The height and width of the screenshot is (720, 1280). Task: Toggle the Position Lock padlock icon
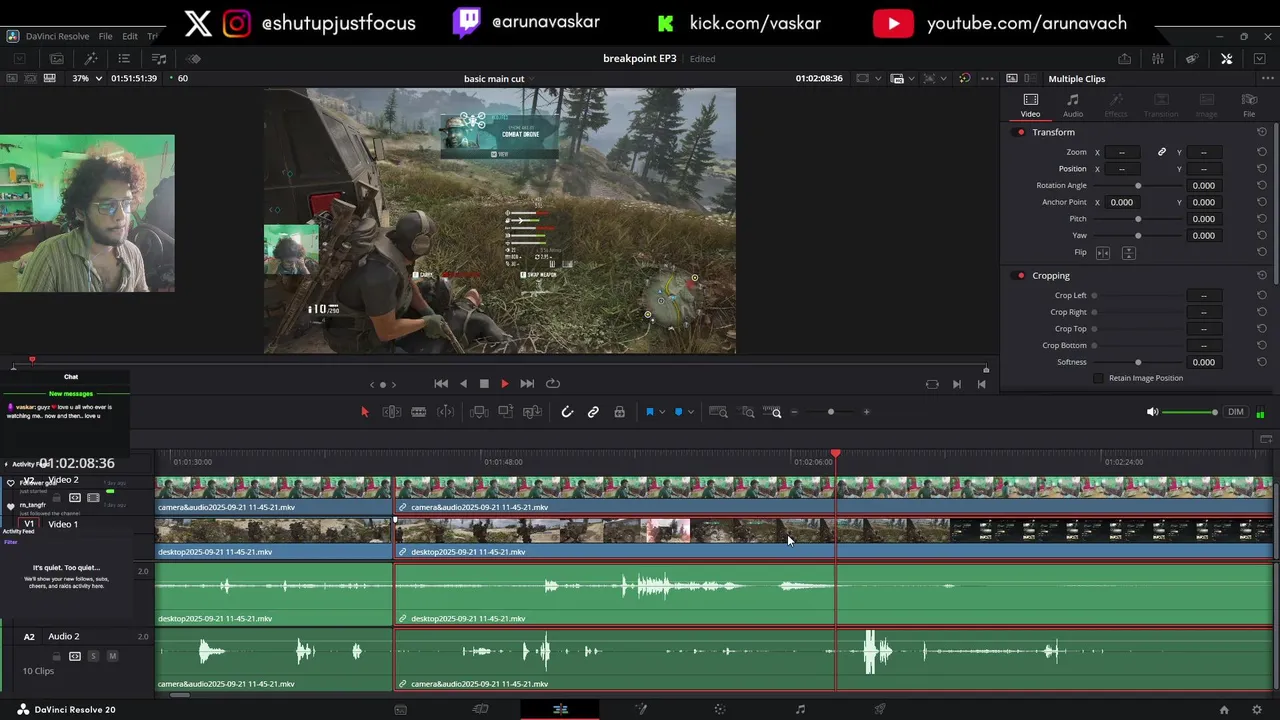point(620,412)
